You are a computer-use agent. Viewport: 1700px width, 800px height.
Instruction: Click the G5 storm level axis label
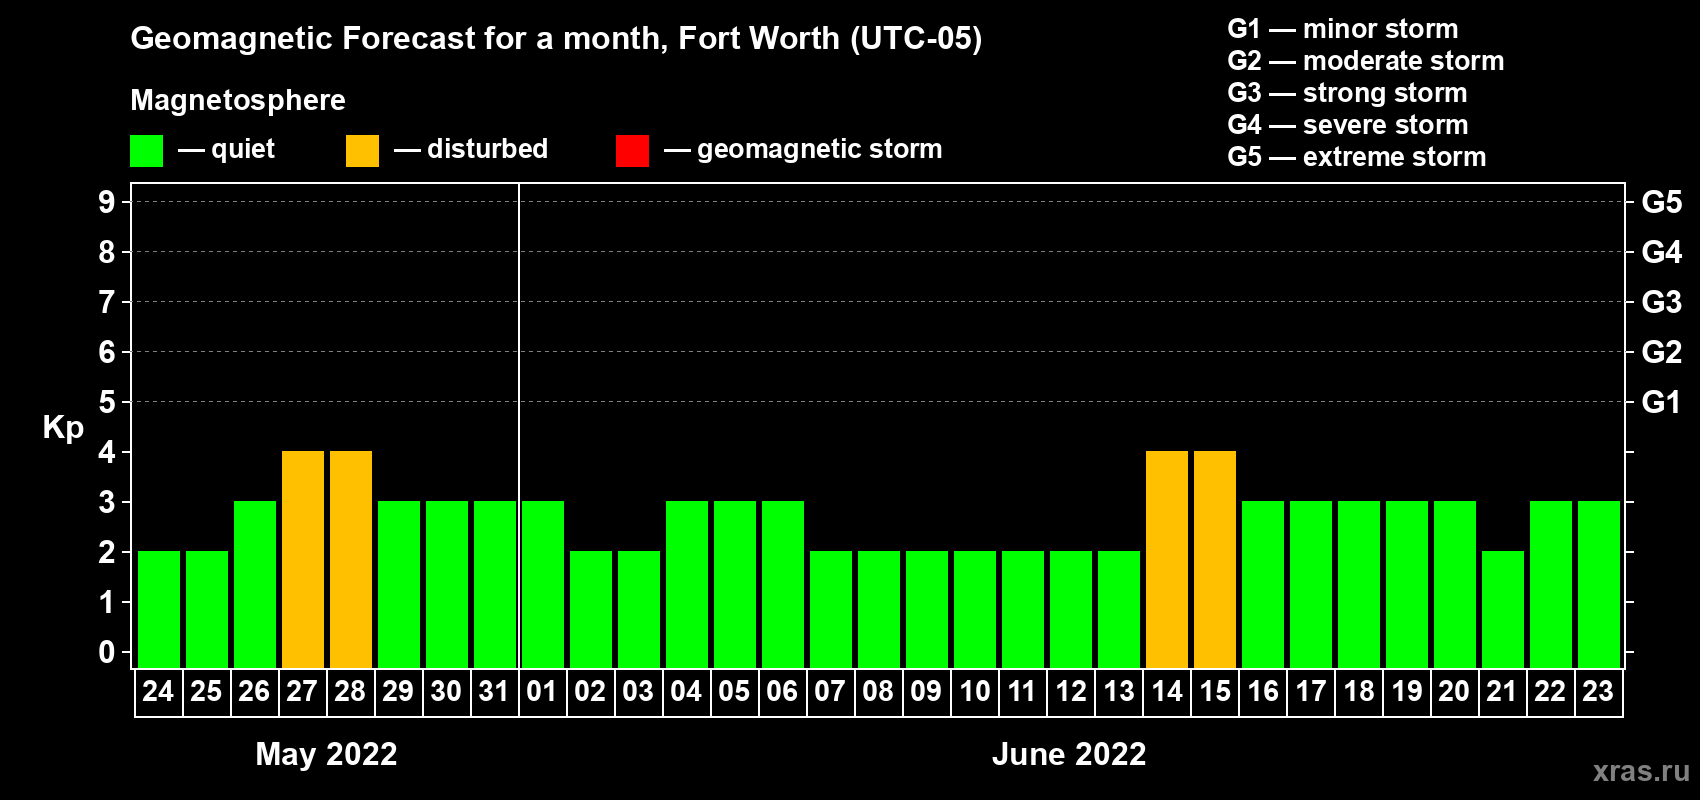click(x=1661, y=202)
